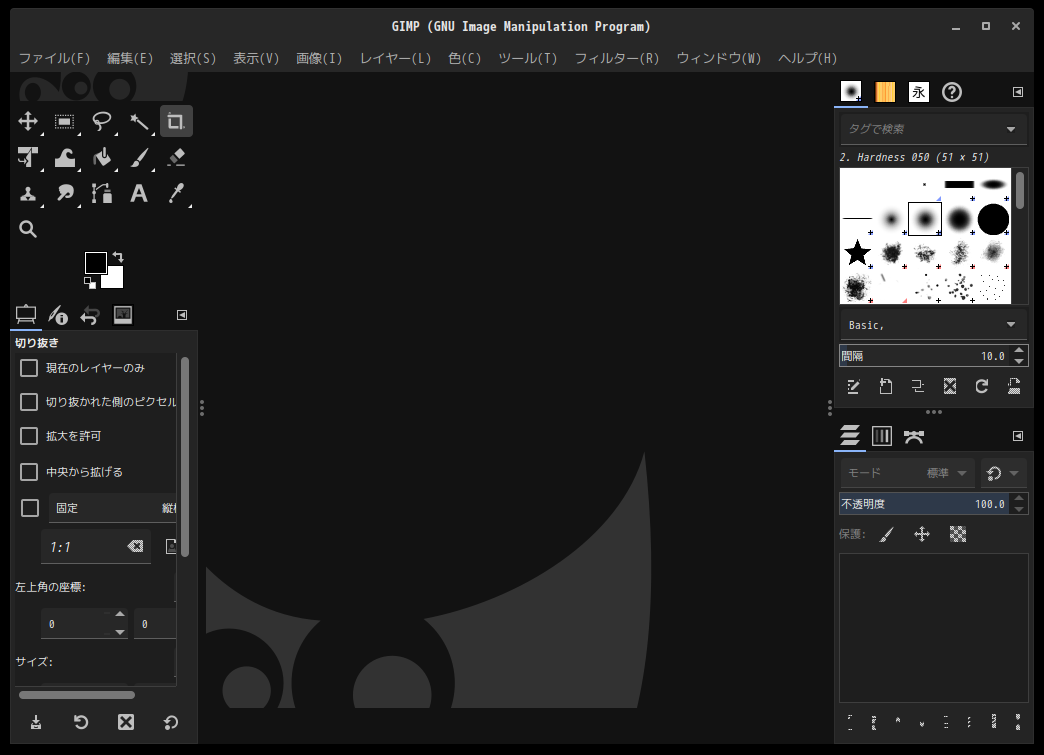The height and width of the screenshot is (755, 1044).
Task: Select the Bucket Fill tool
Action: (x=101, y=158)
